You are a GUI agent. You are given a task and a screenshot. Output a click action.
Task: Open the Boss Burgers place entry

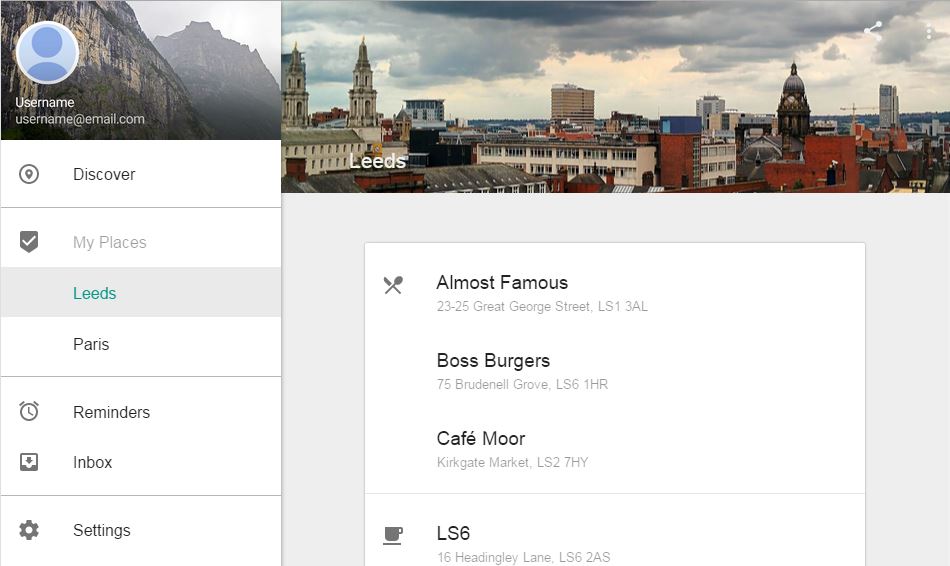pos(493,361)
